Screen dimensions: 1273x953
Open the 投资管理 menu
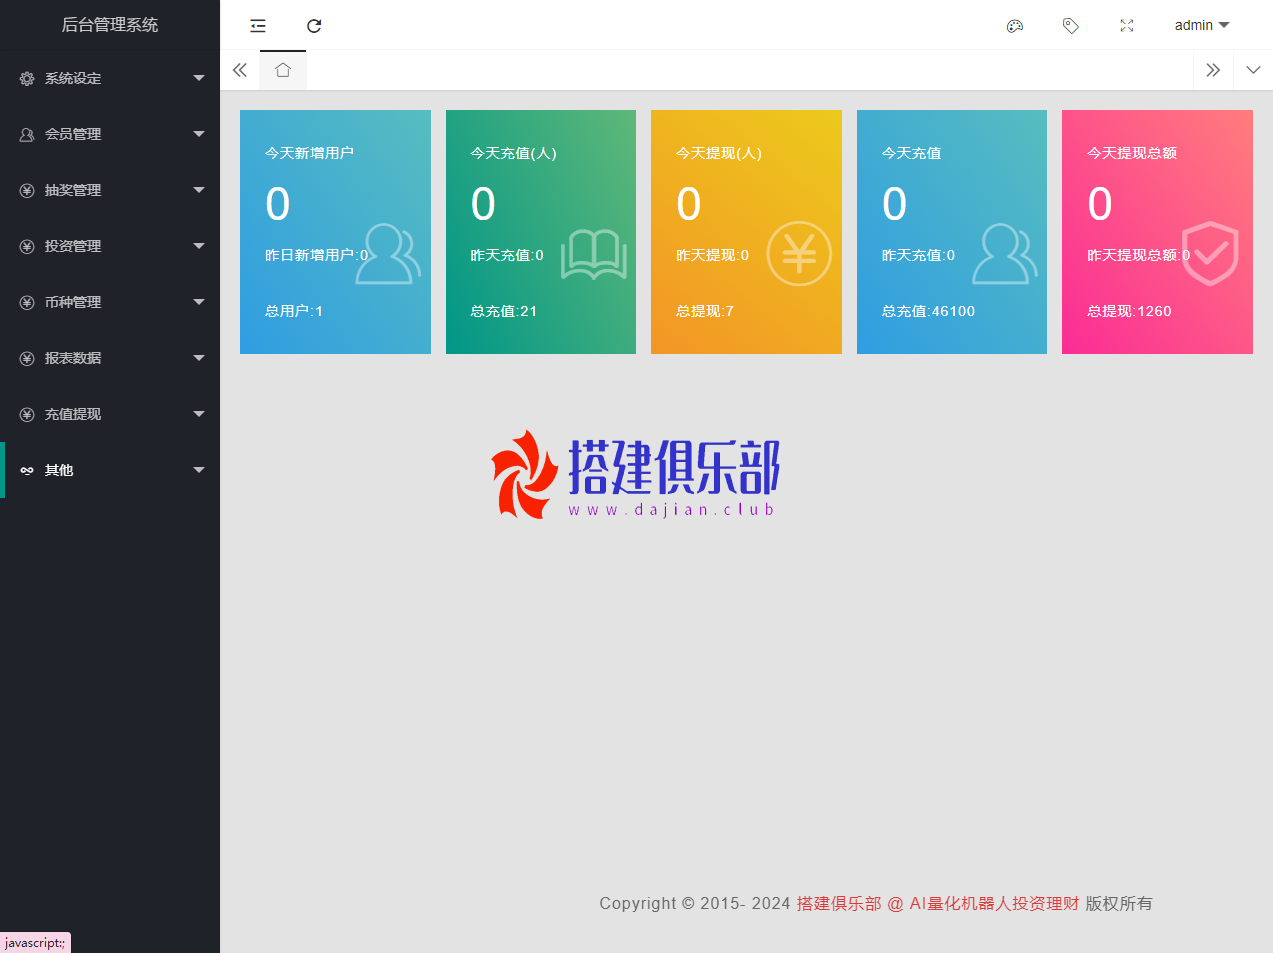(110, 246)
